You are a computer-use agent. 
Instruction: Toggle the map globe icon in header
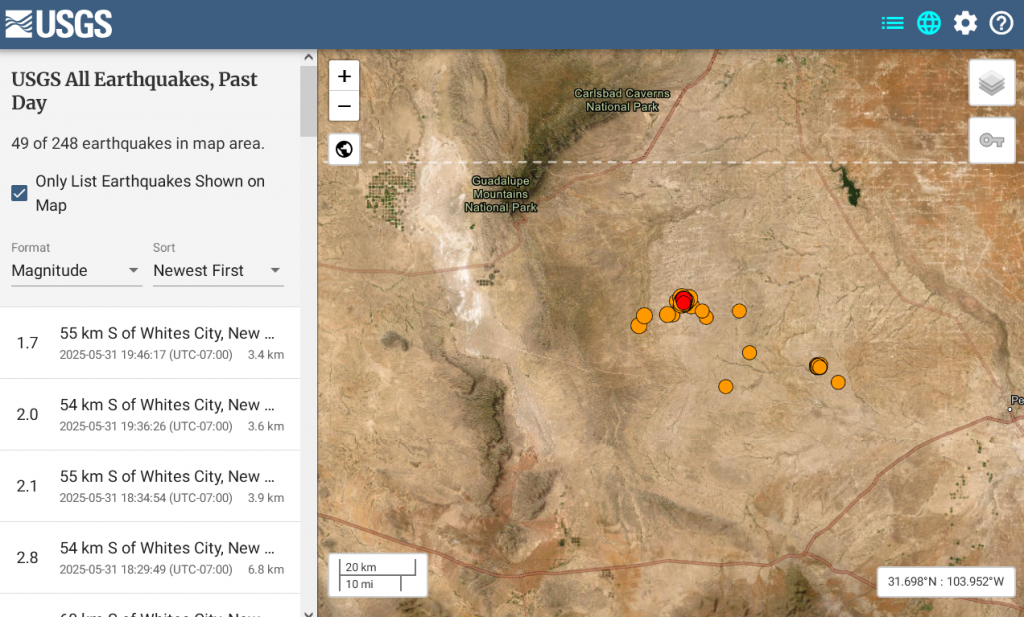tap(929, 24)
